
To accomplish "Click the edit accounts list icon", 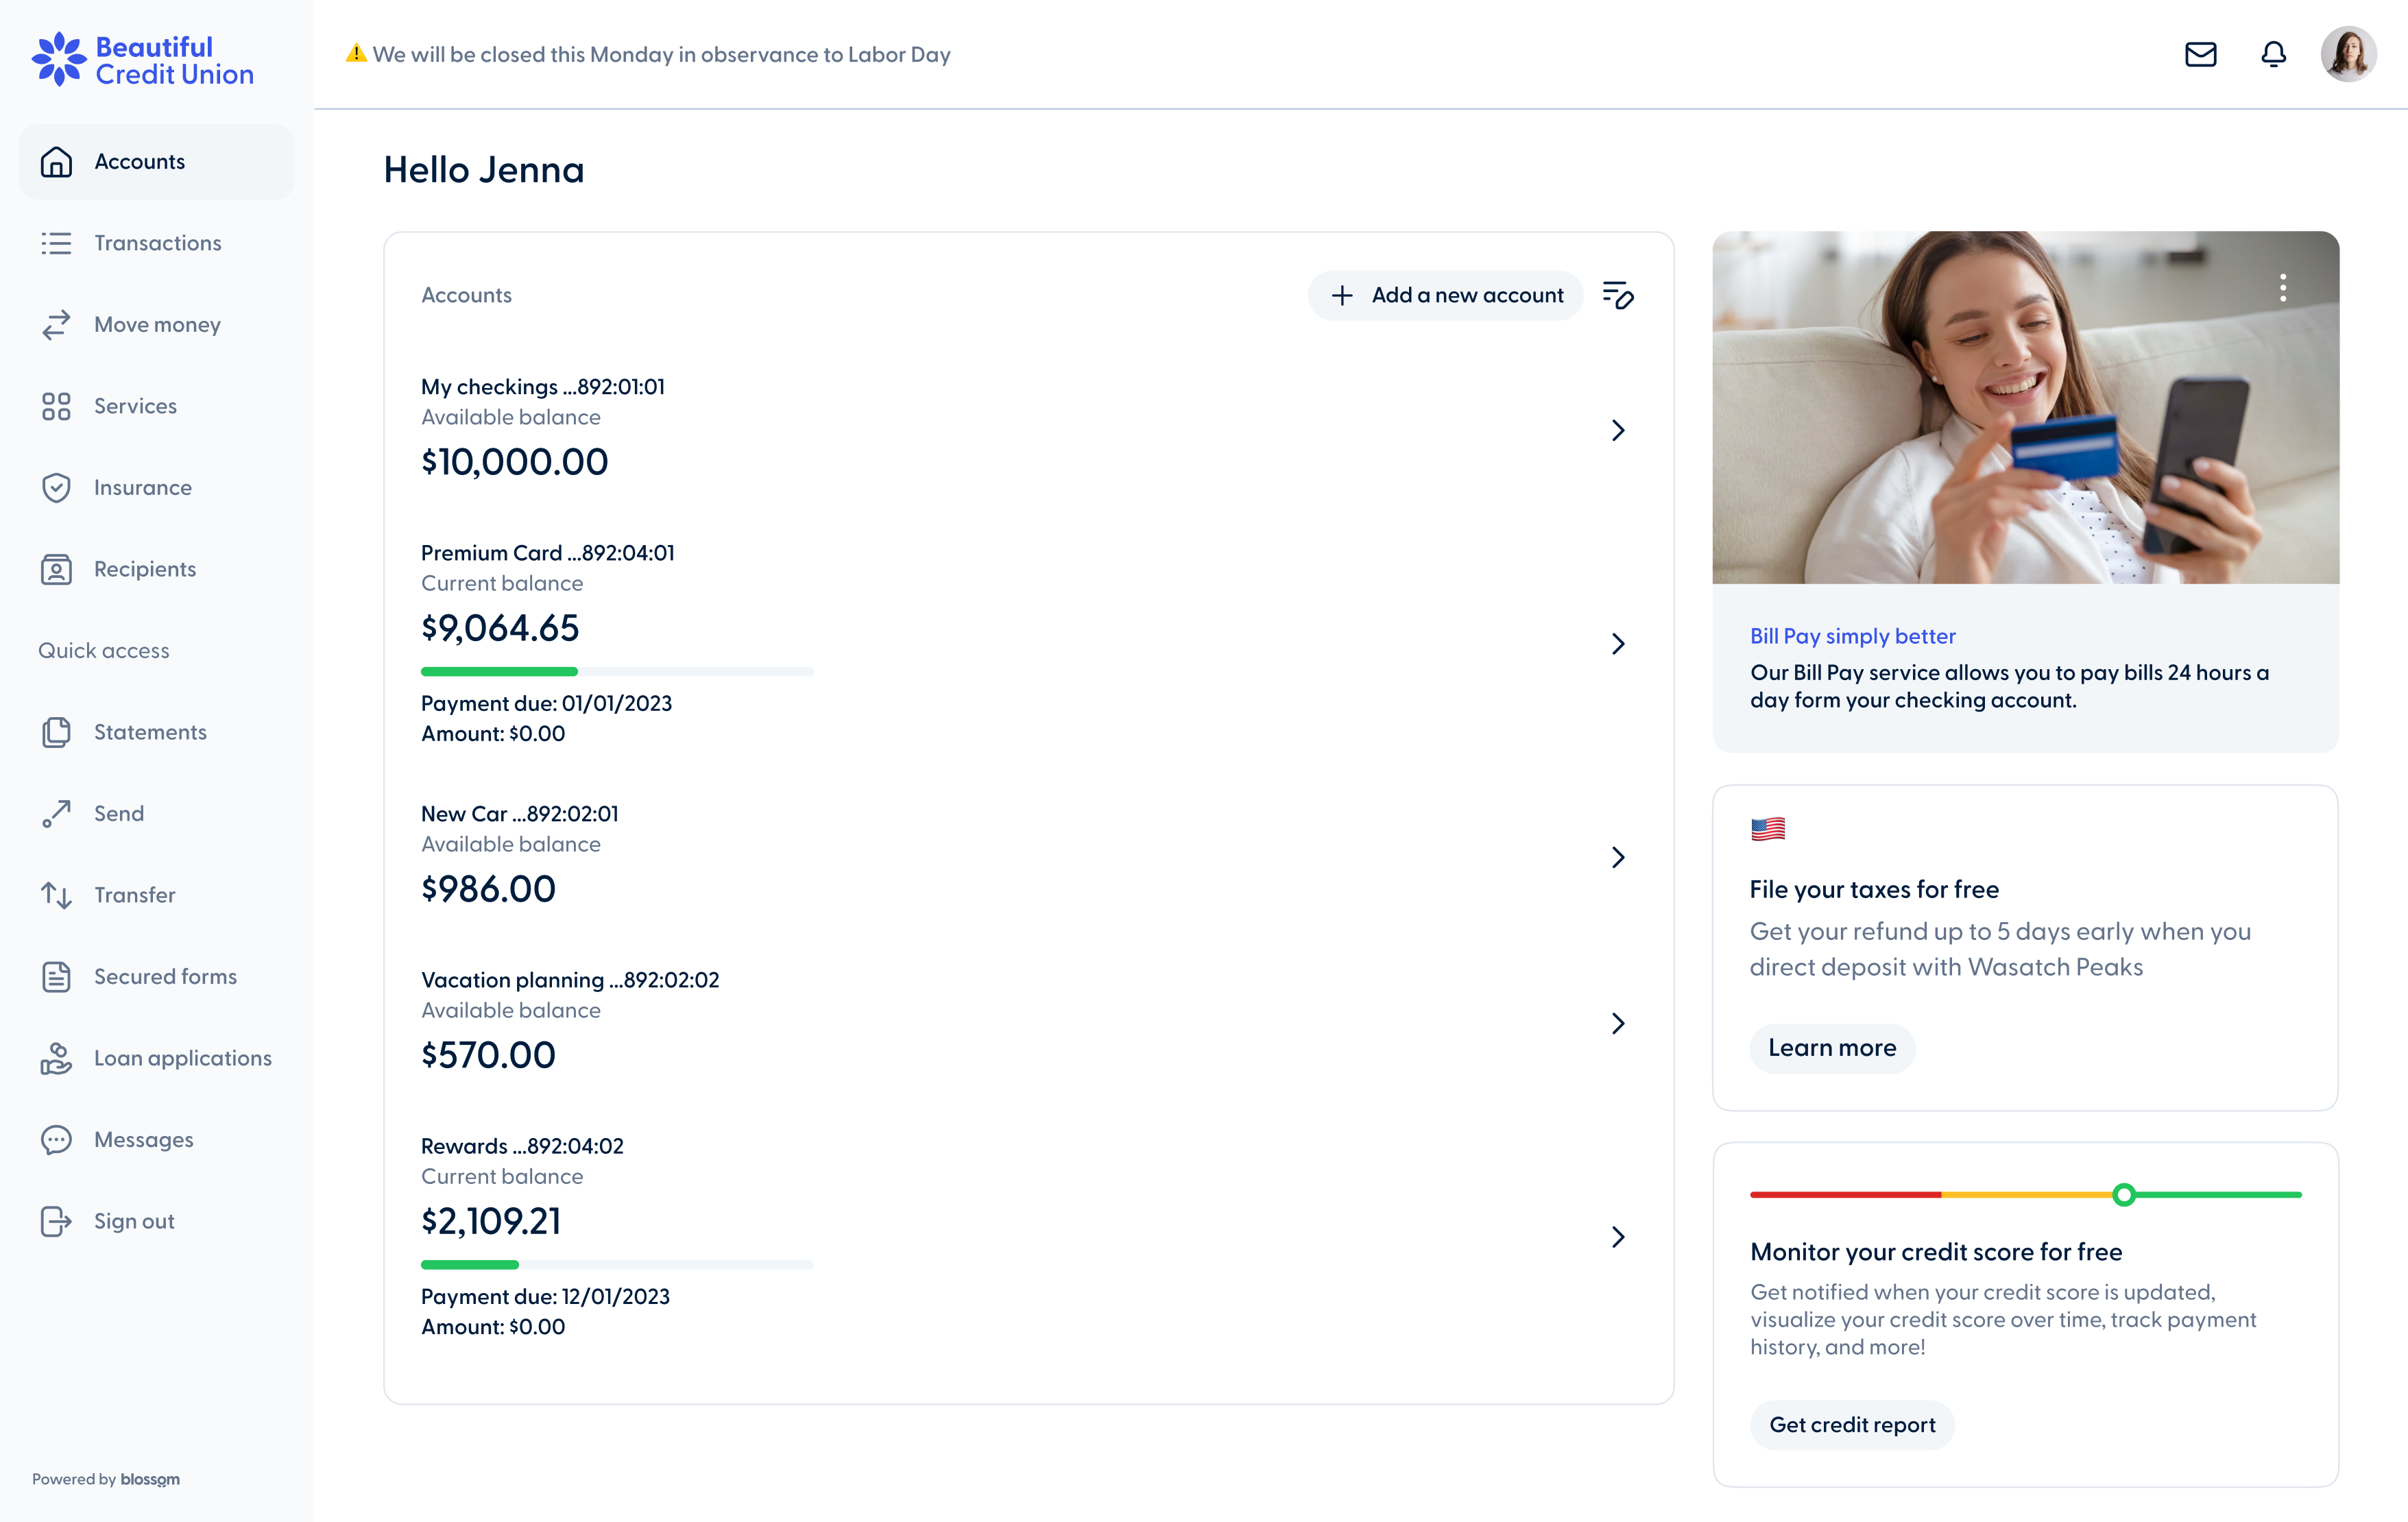I will (1617, 295).
